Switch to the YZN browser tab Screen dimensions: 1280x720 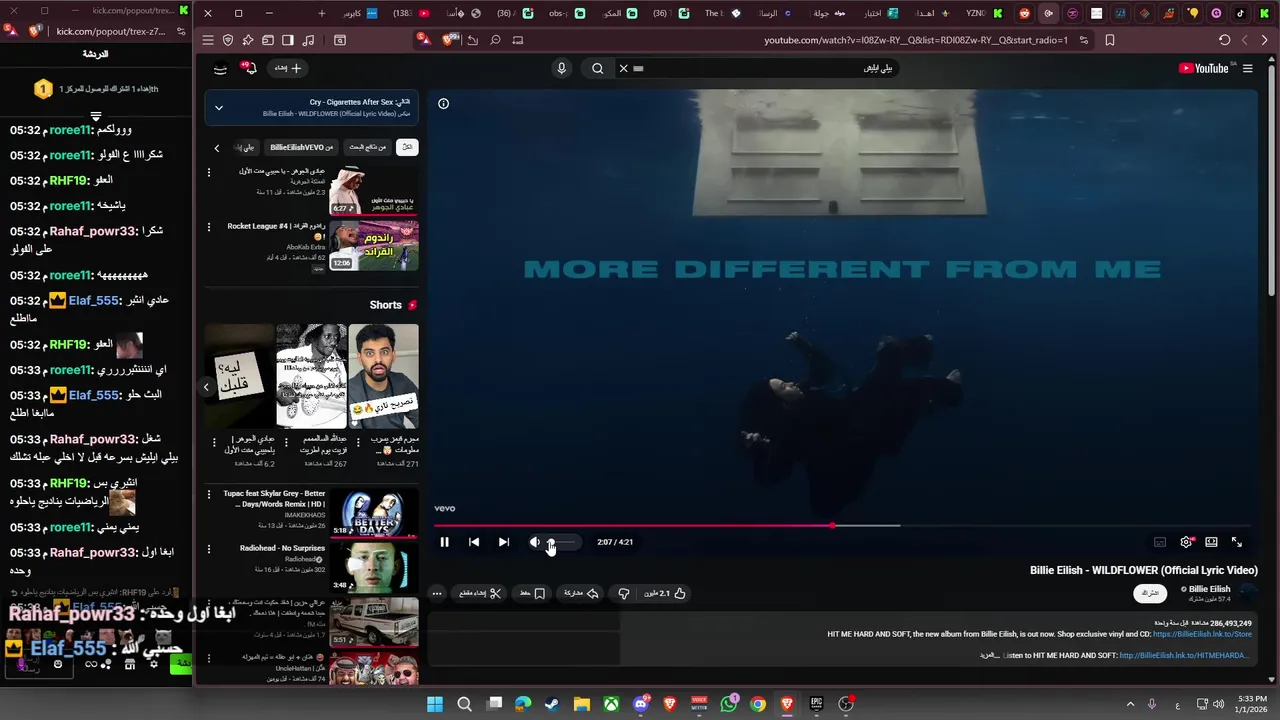(x=985, y=13)
